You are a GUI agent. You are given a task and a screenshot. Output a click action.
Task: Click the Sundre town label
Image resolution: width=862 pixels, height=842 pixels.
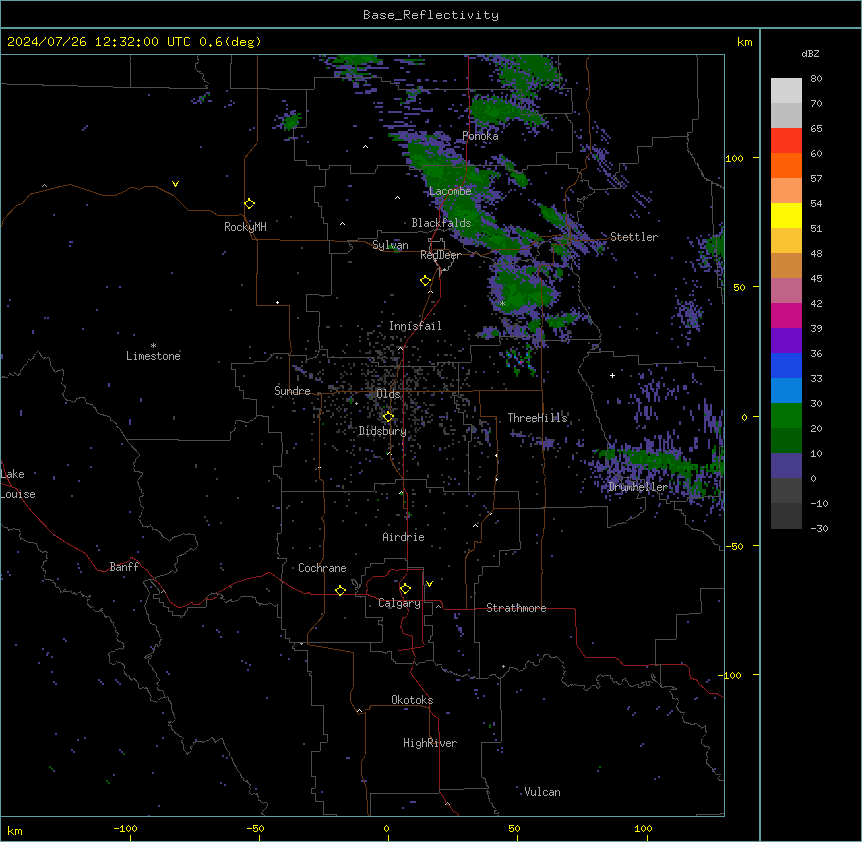tap(292, 391)
